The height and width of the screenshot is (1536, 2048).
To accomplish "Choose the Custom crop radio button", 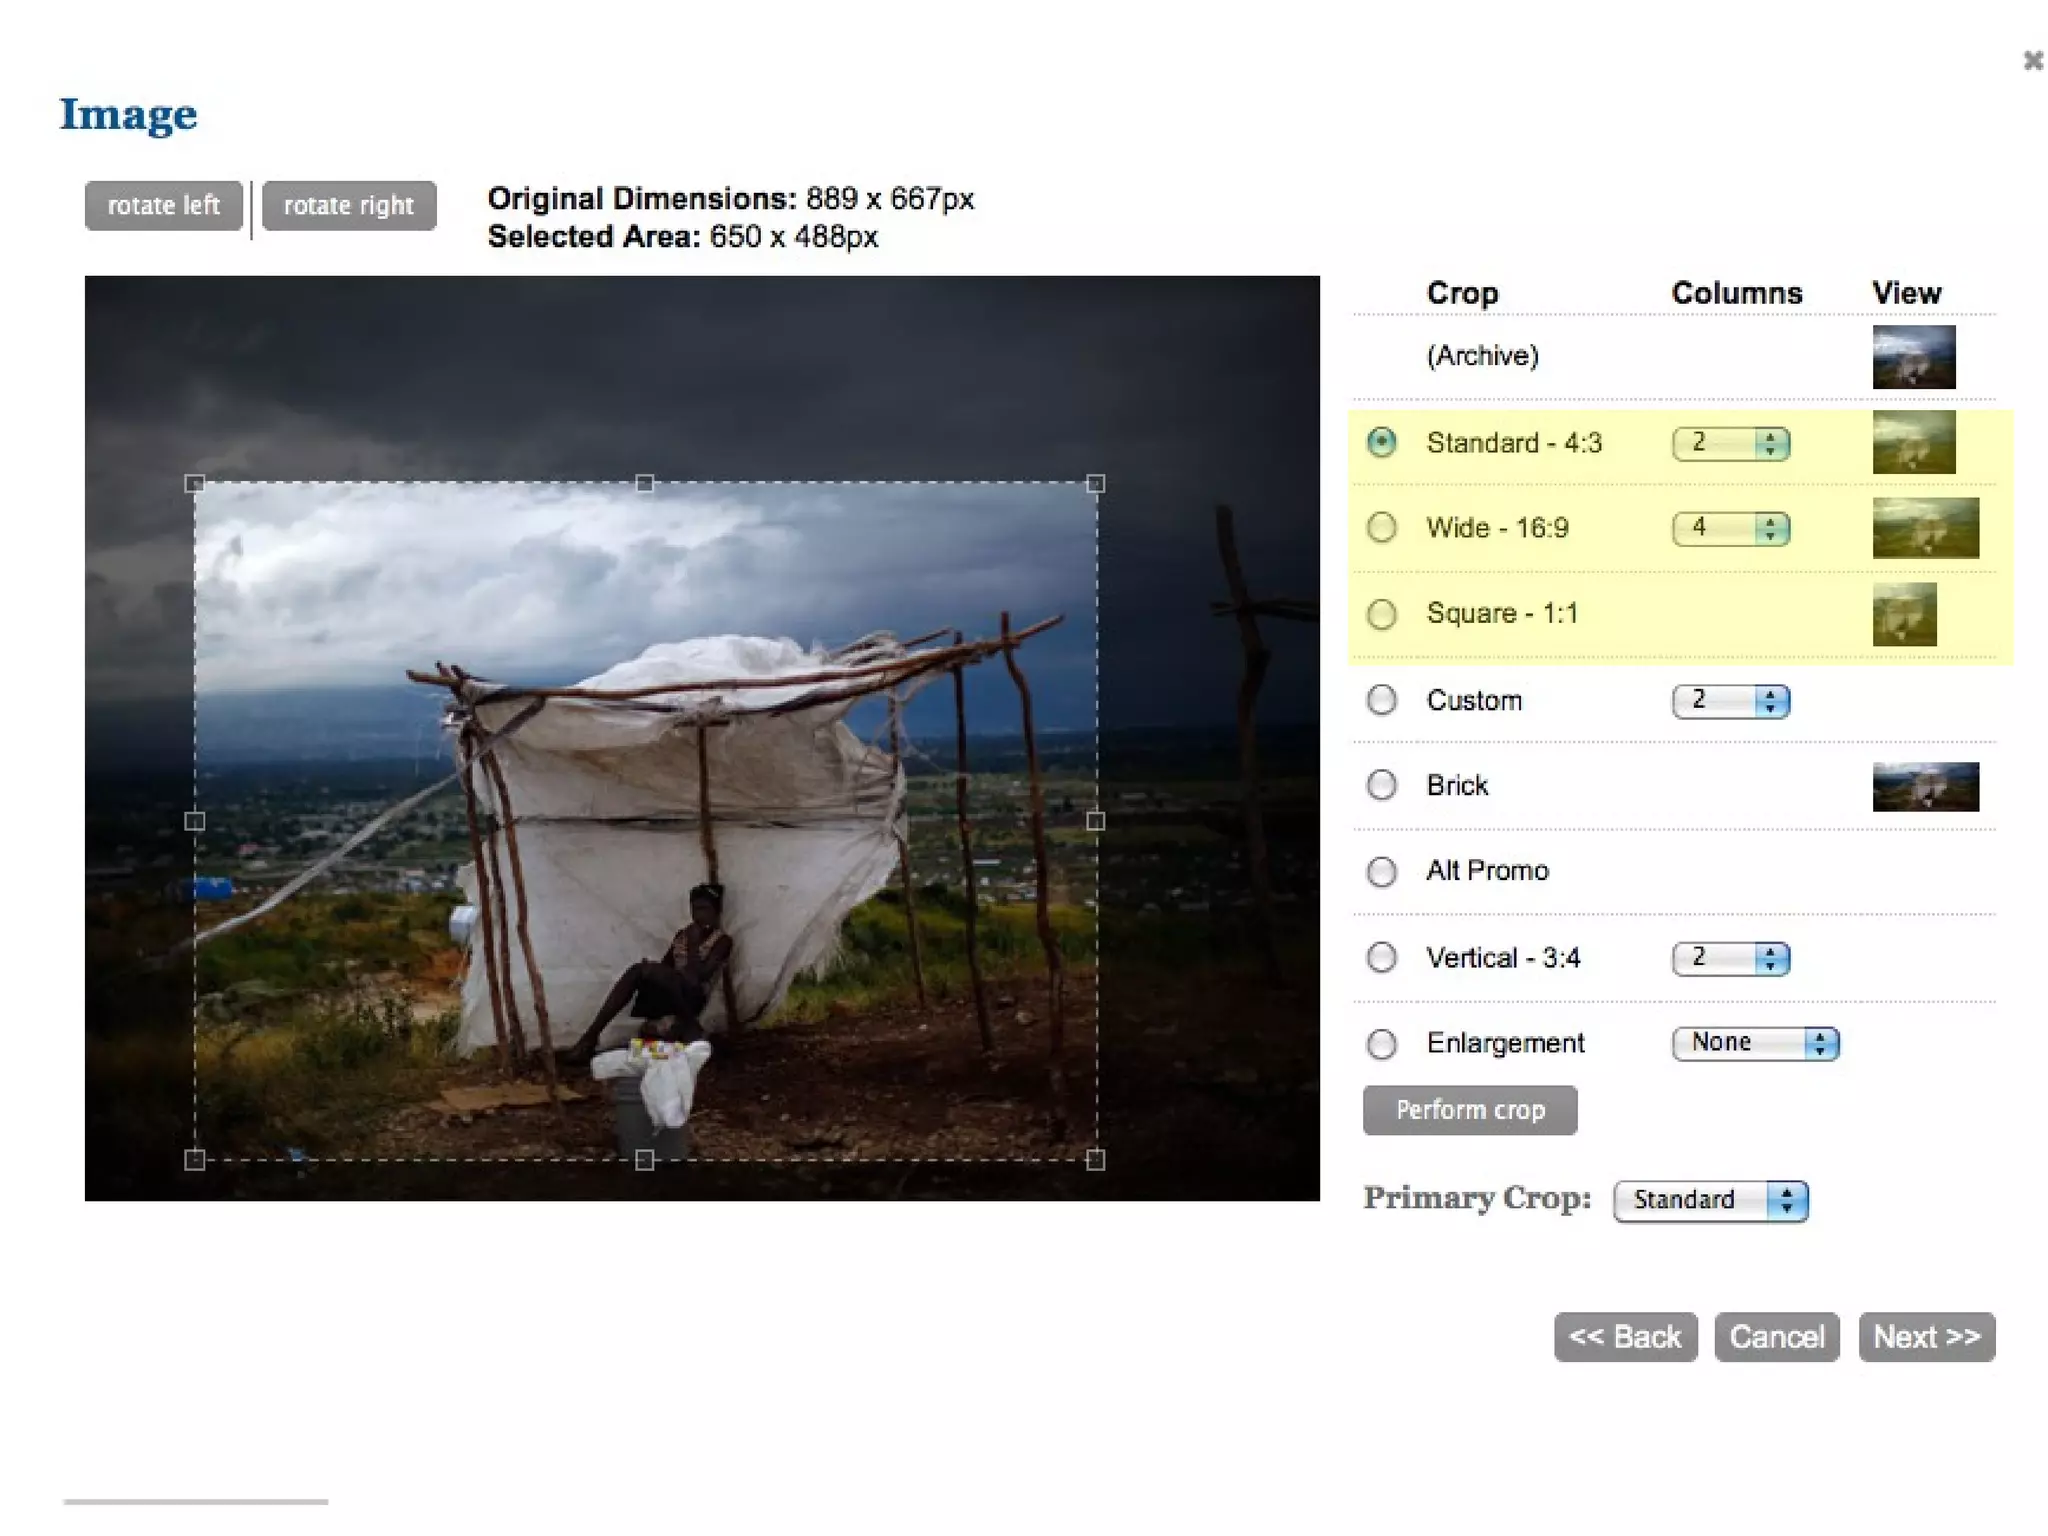I will (1382, 700).
